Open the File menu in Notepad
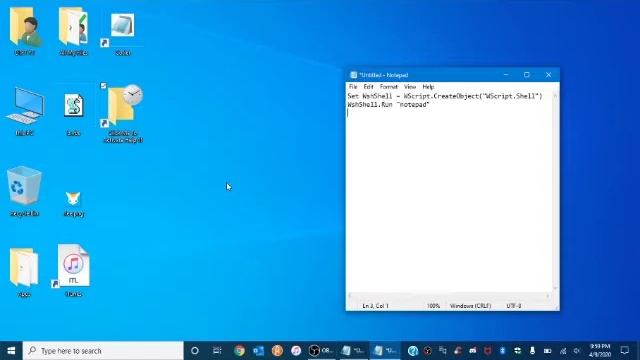640x360 pixels. [x=353, y=87]
